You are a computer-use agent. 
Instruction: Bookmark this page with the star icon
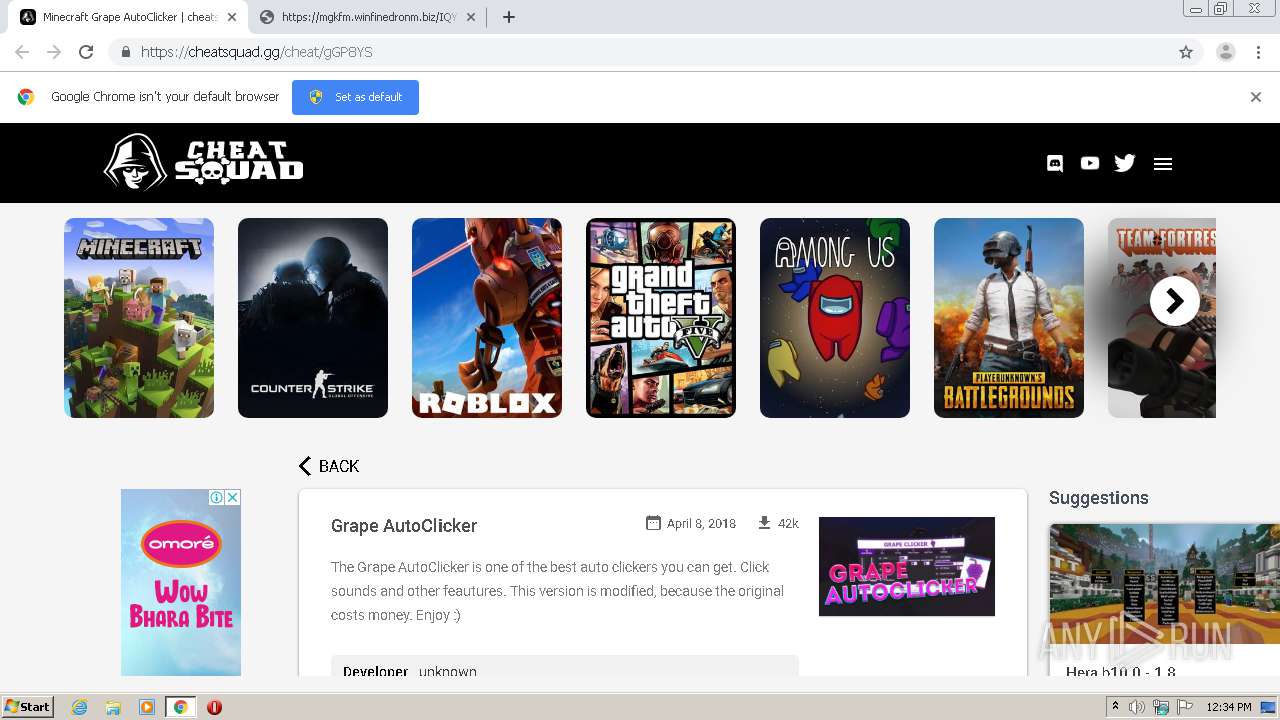pos(1186,52)
